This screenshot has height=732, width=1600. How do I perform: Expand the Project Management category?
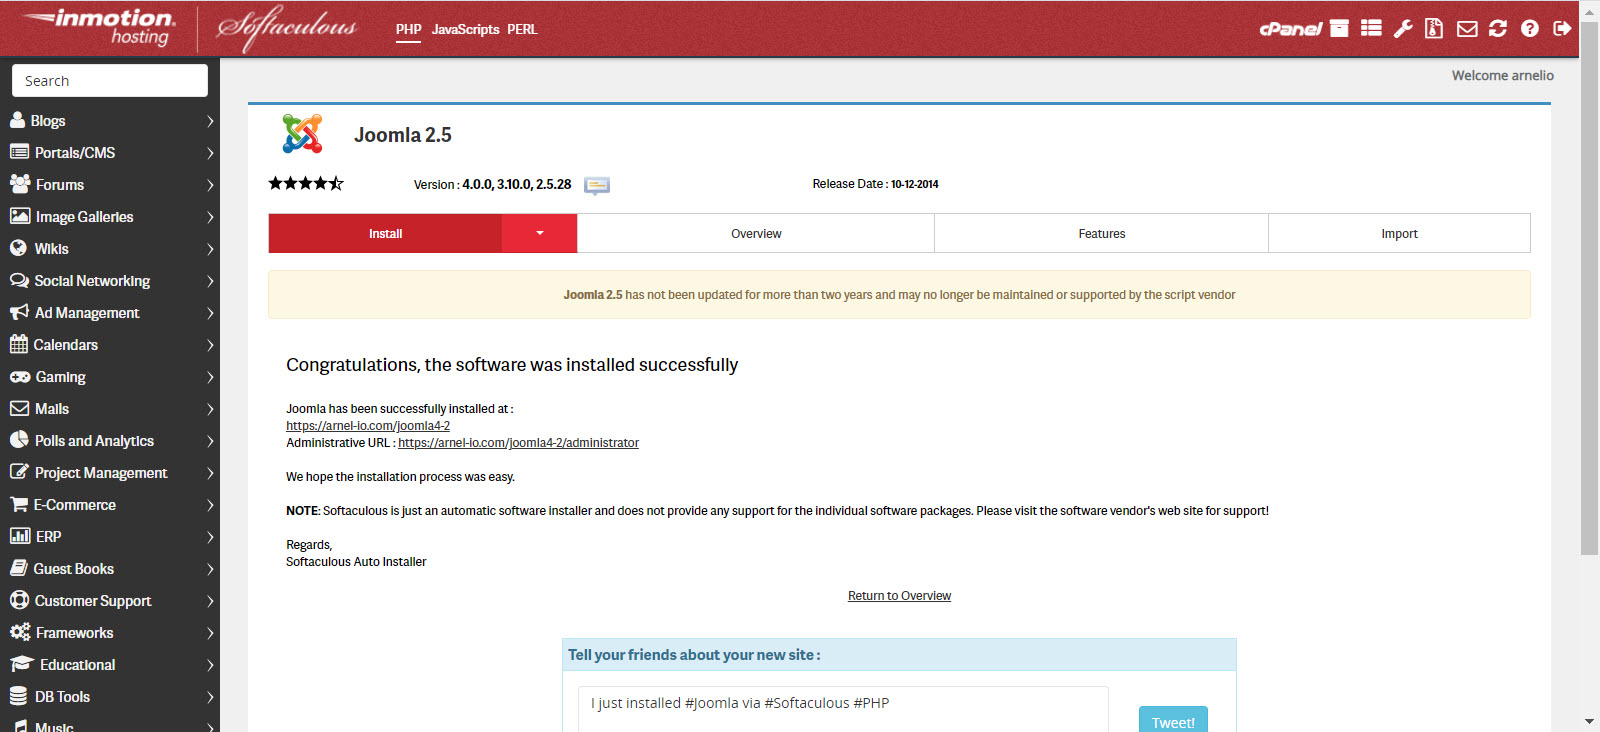(x=210, y=473)
